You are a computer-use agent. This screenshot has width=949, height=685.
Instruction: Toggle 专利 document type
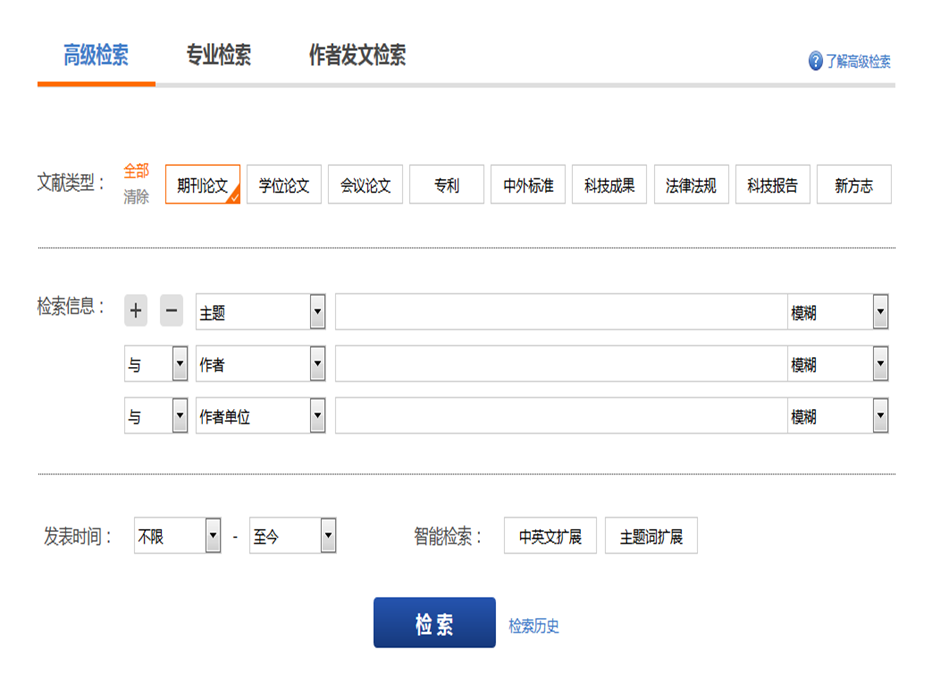coord(447,185)
